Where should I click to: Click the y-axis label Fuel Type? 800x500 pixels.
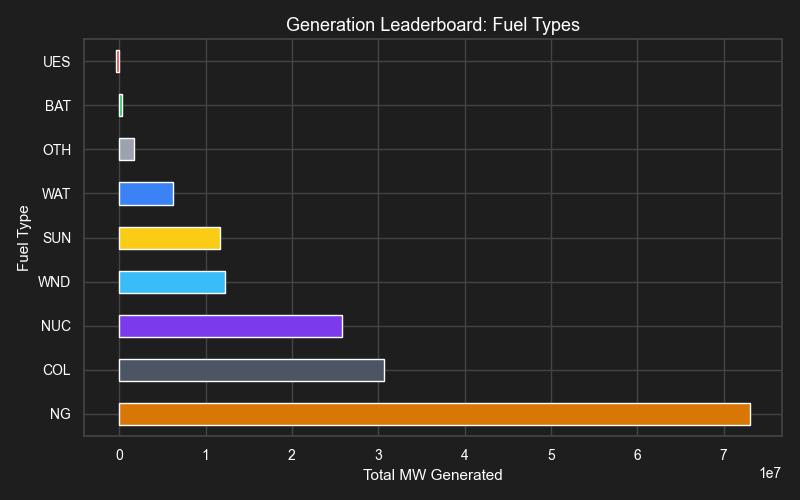tap(23, 238)
